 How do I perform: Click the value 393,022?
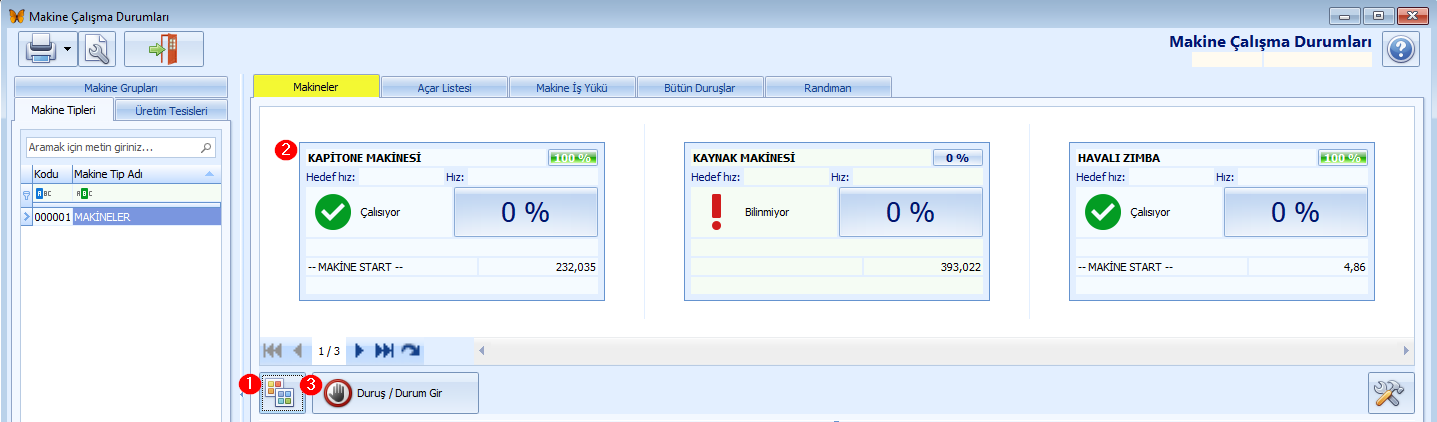(x=959, y=268)
